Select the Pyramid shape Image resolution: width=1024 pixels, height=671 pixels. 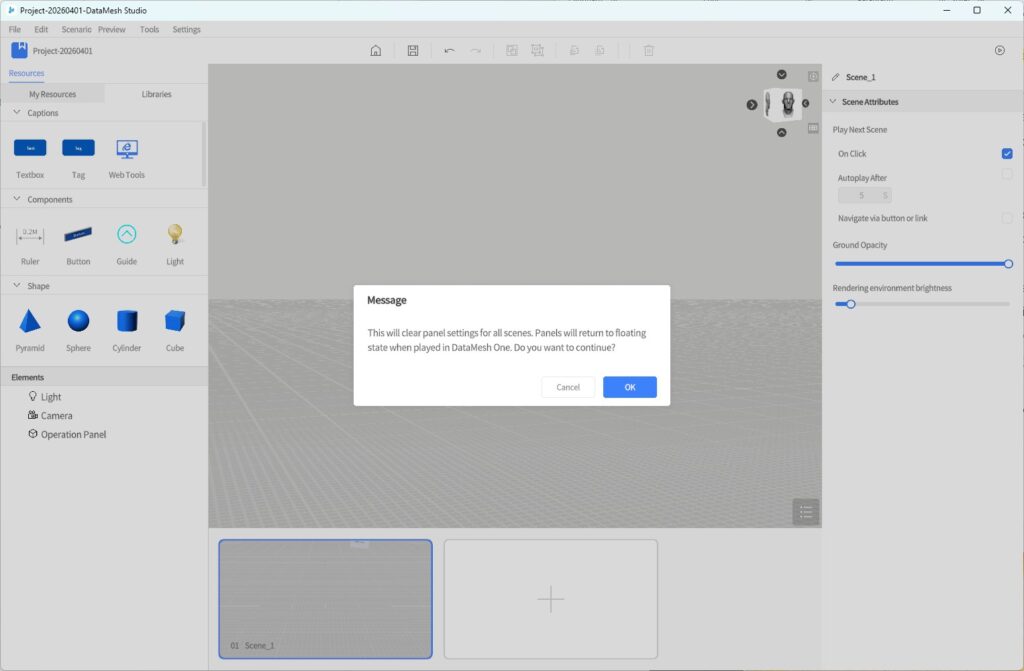pos(30,321)
